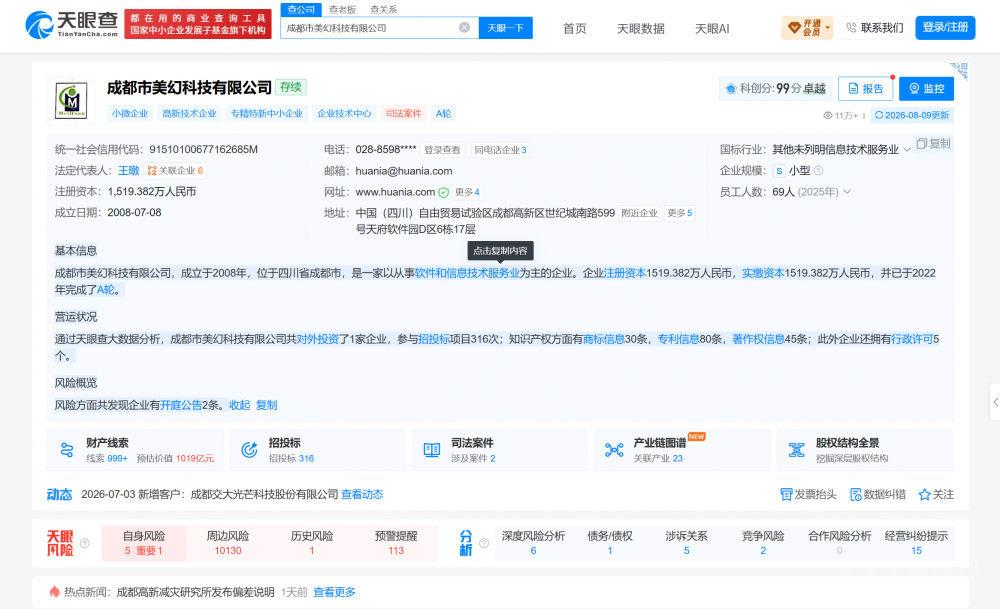Click the 登录查看 phone button
The width and height of the screenshot is (1000, 609).
point(442,150)
